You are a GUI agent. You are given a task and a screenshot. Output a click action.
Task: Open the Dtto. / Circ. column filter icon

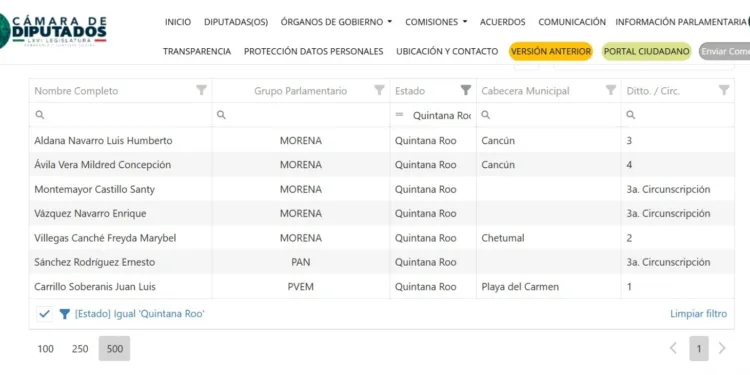tap(724, 90)
